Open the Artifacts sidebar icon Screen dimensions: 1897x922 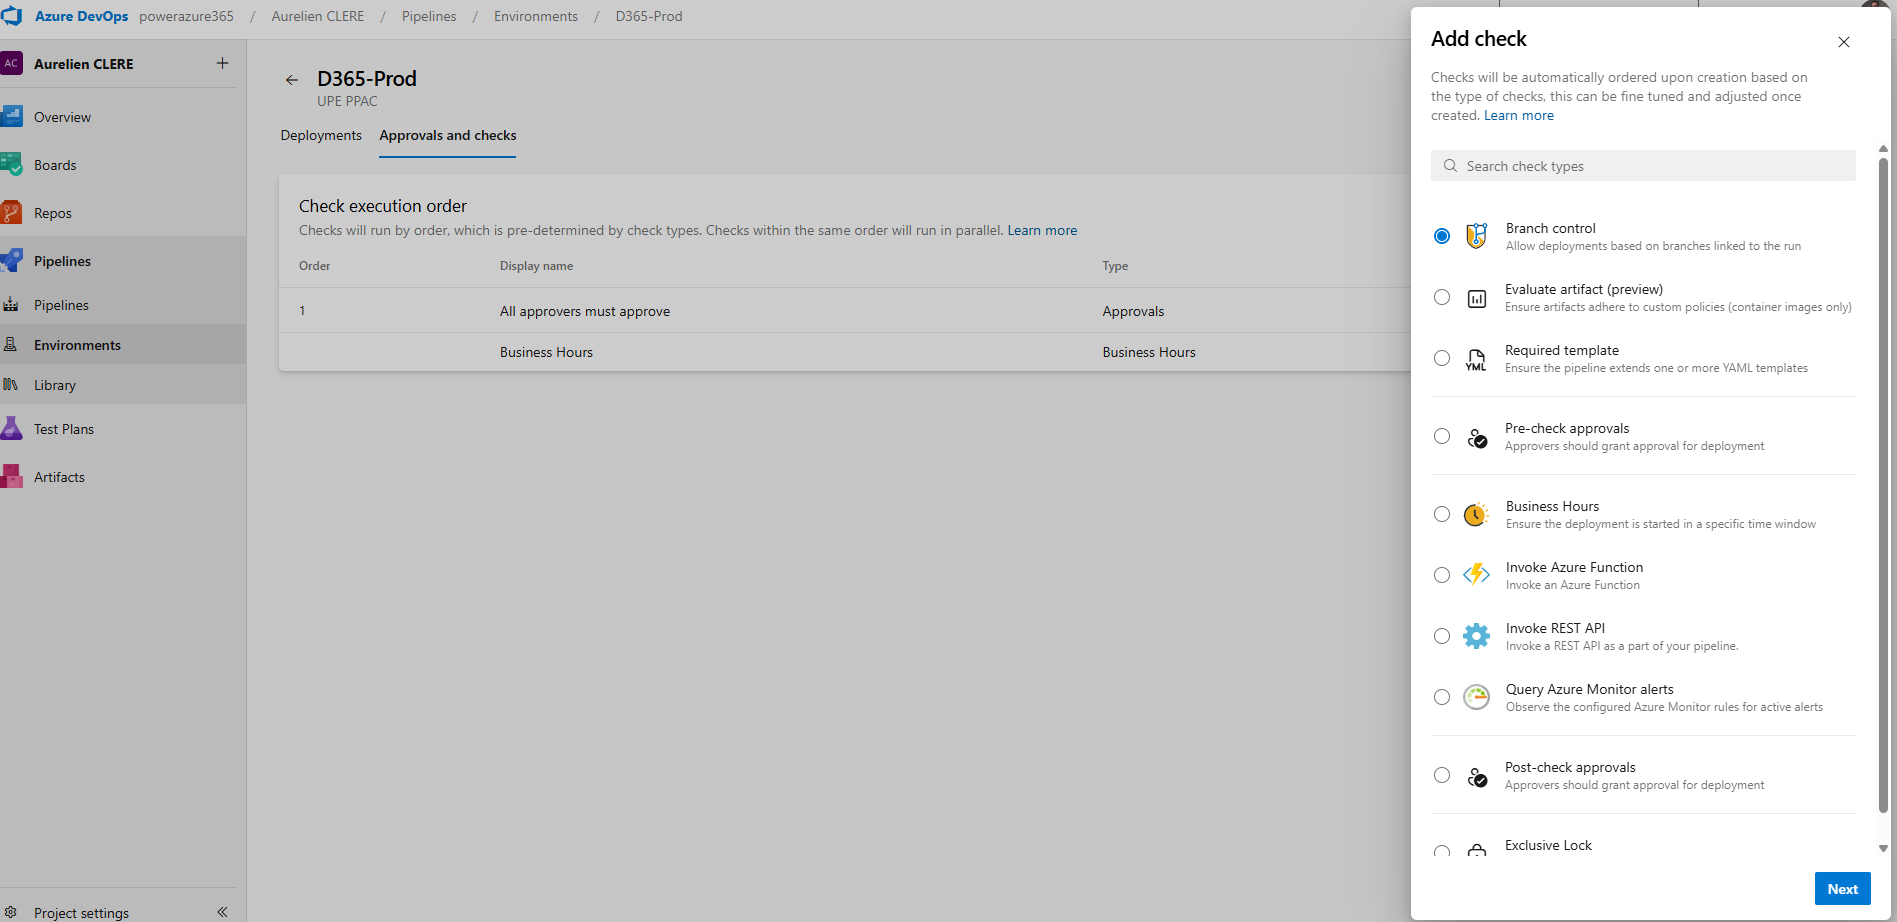click(12, 477)
